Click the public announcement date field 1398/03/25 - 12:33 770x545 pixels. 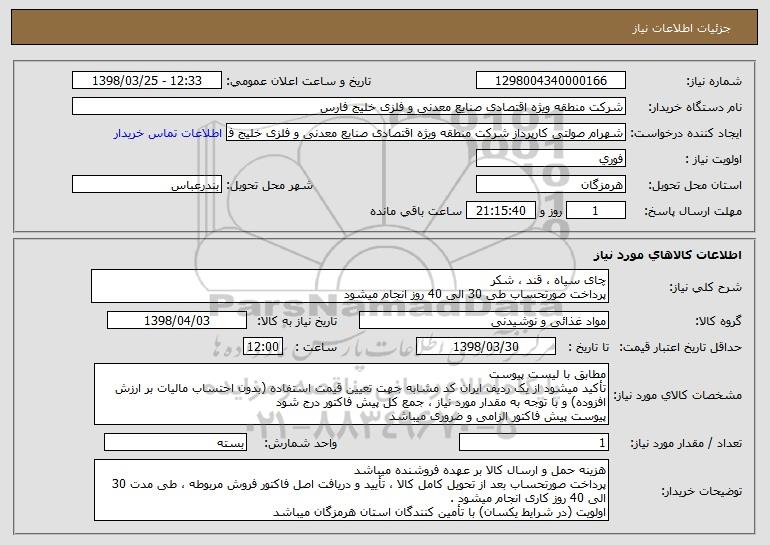(147, 81)
